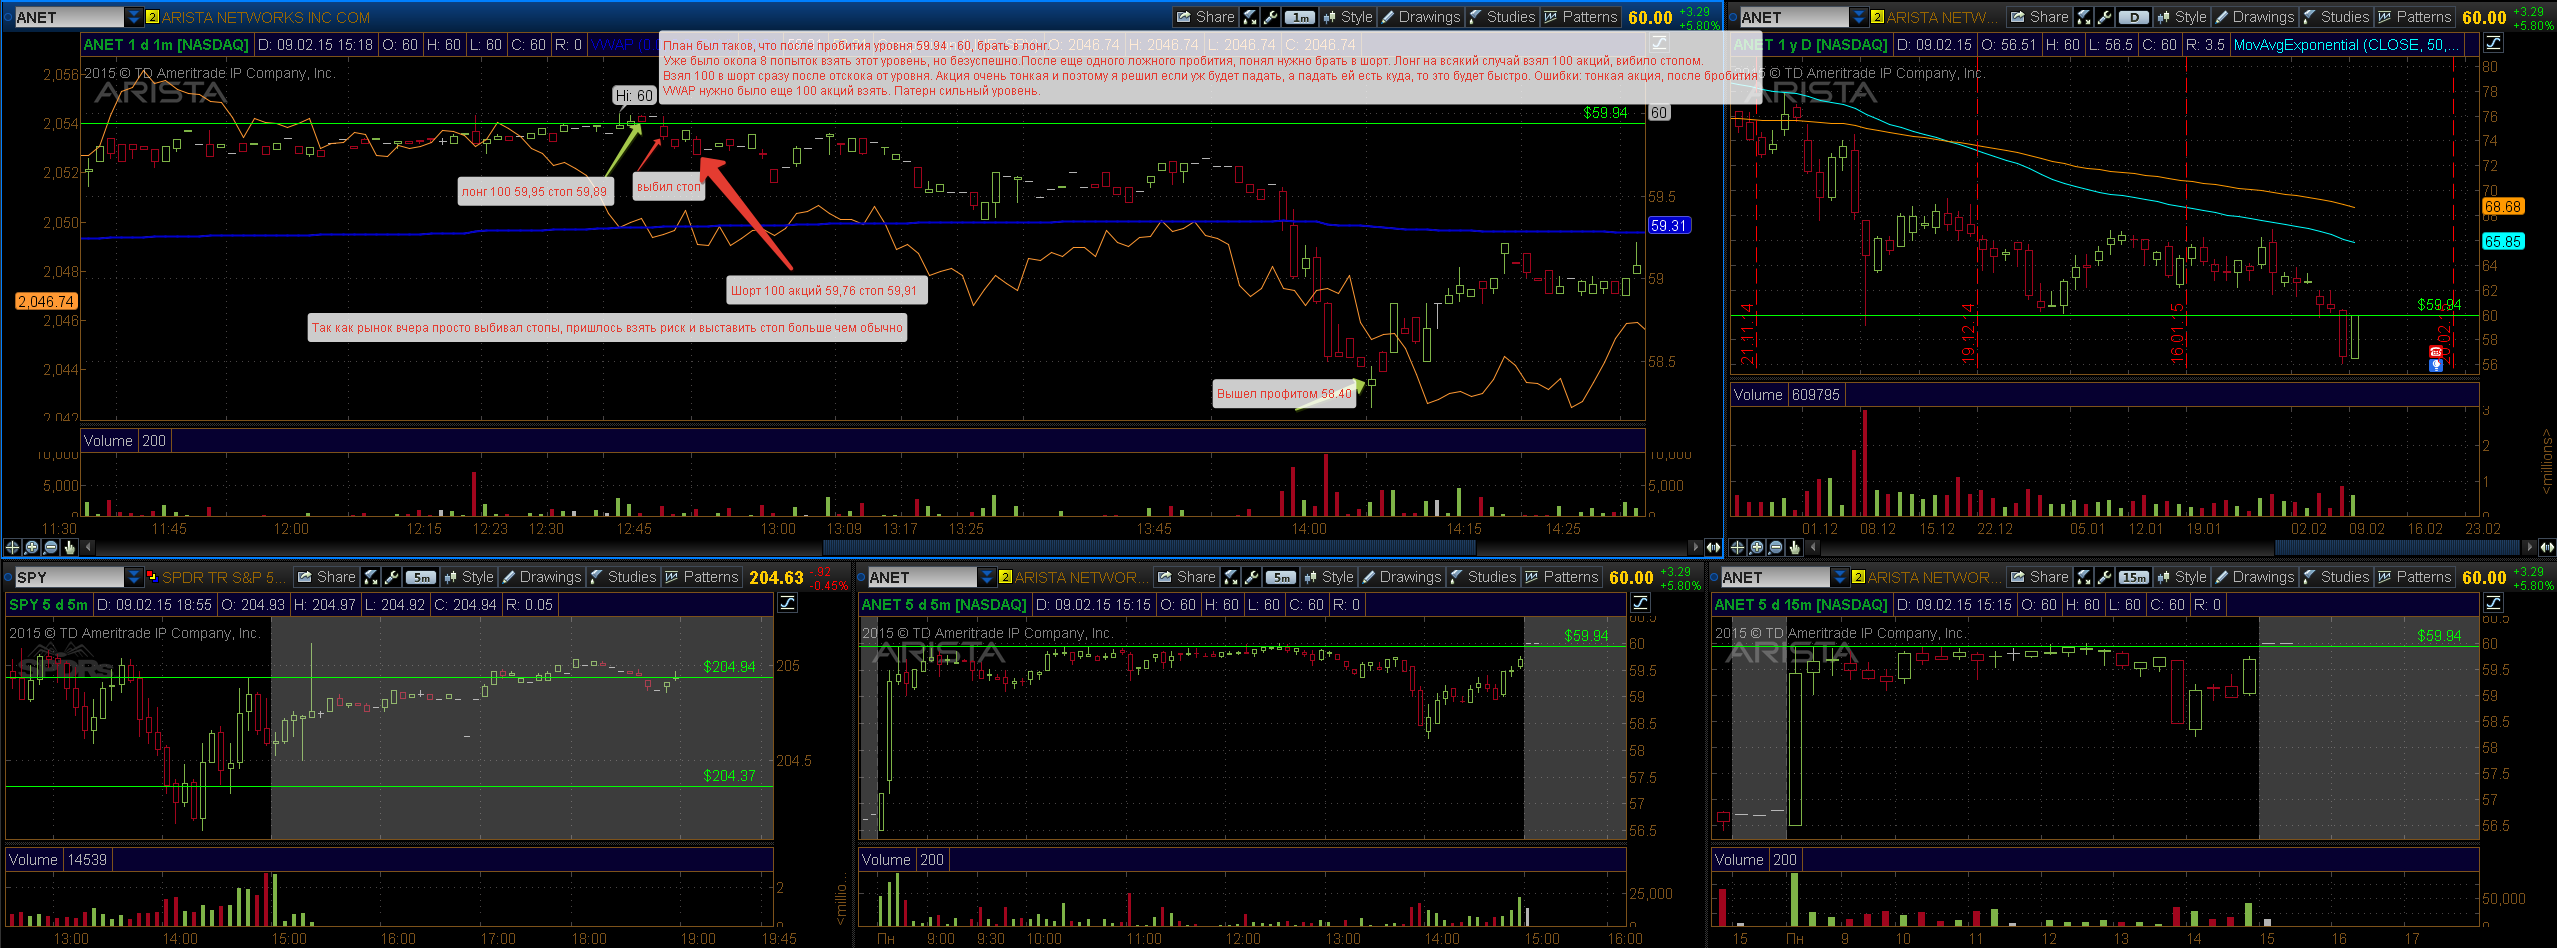Open Drawings in SPY chart
The width and height of the screenshot is (2557, 948).
[x=541, y=577]
